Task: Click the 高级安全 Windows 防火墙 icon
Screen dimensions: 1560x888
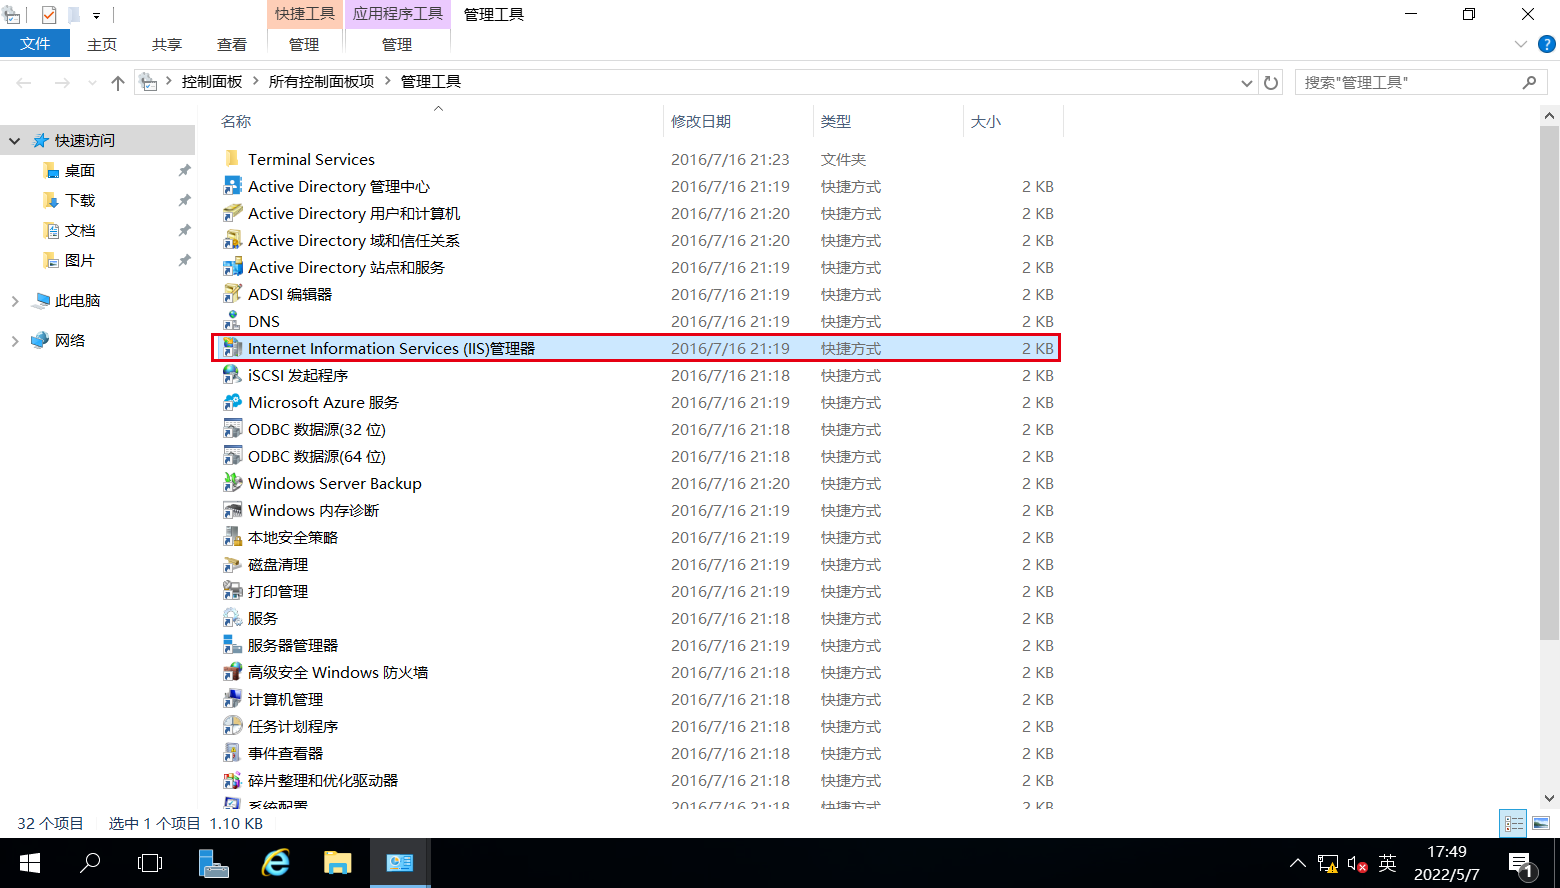Action: coord(232,672)
